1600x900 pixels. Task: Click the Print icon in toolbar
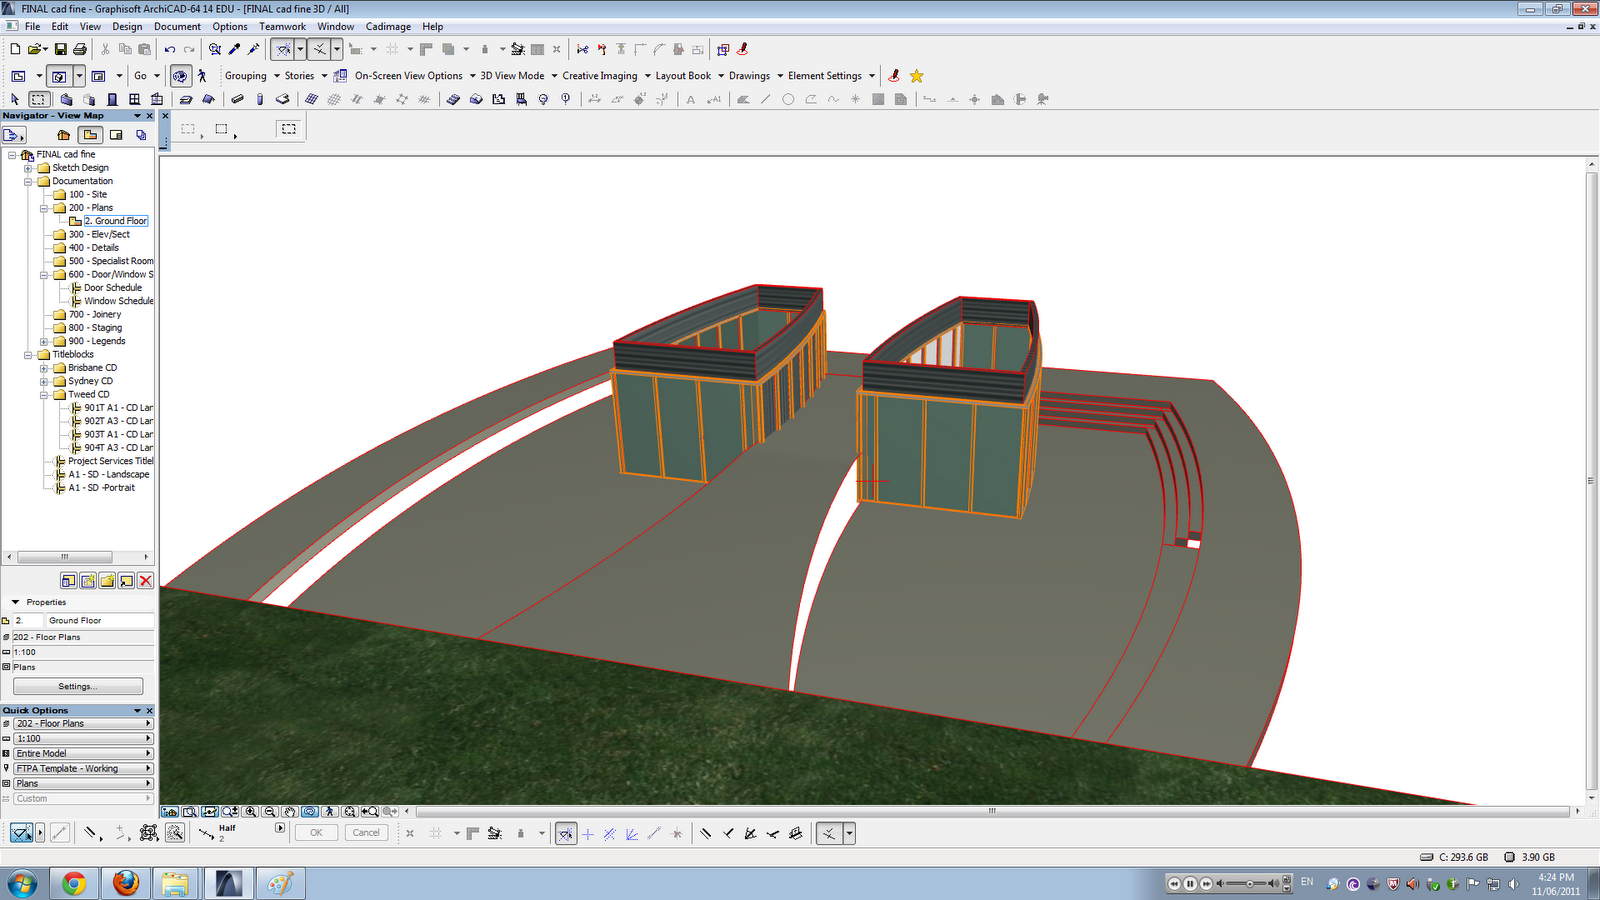click(80, 49)
